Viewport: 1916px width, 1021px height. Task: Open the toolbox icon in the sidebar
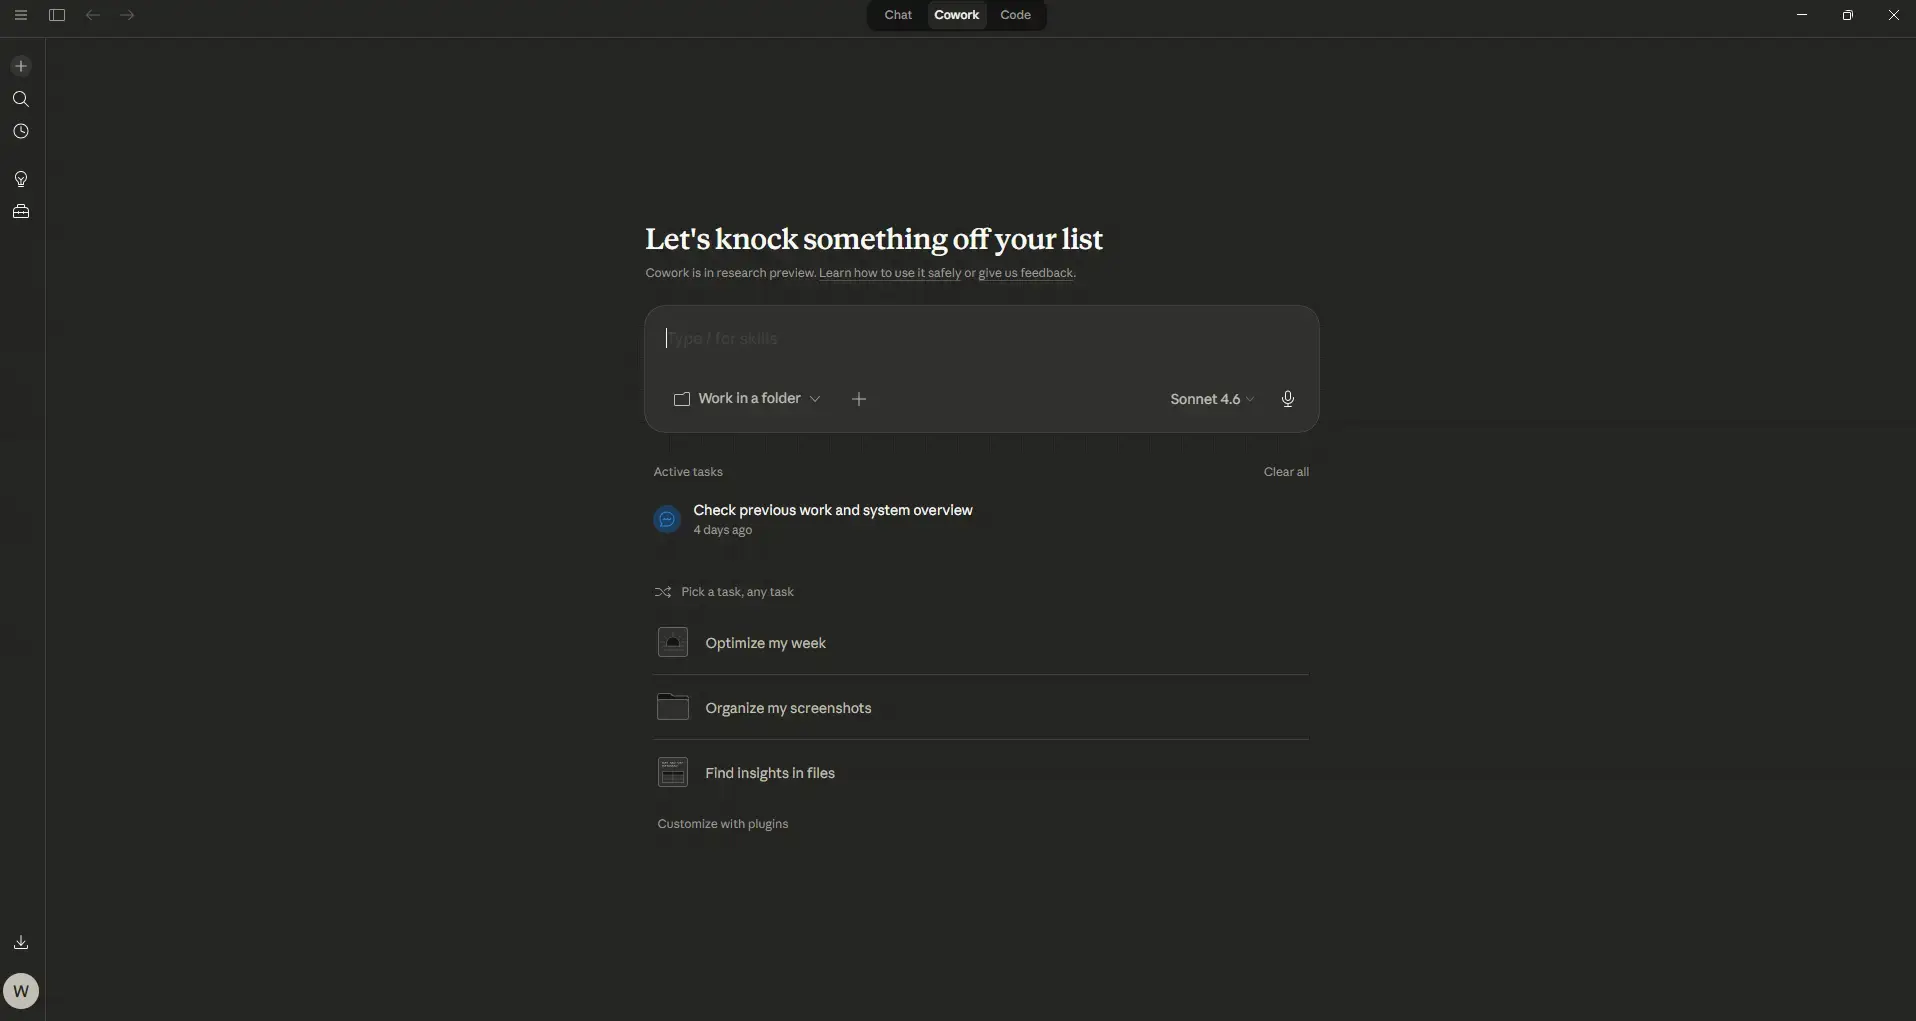(x=21, y=212)
